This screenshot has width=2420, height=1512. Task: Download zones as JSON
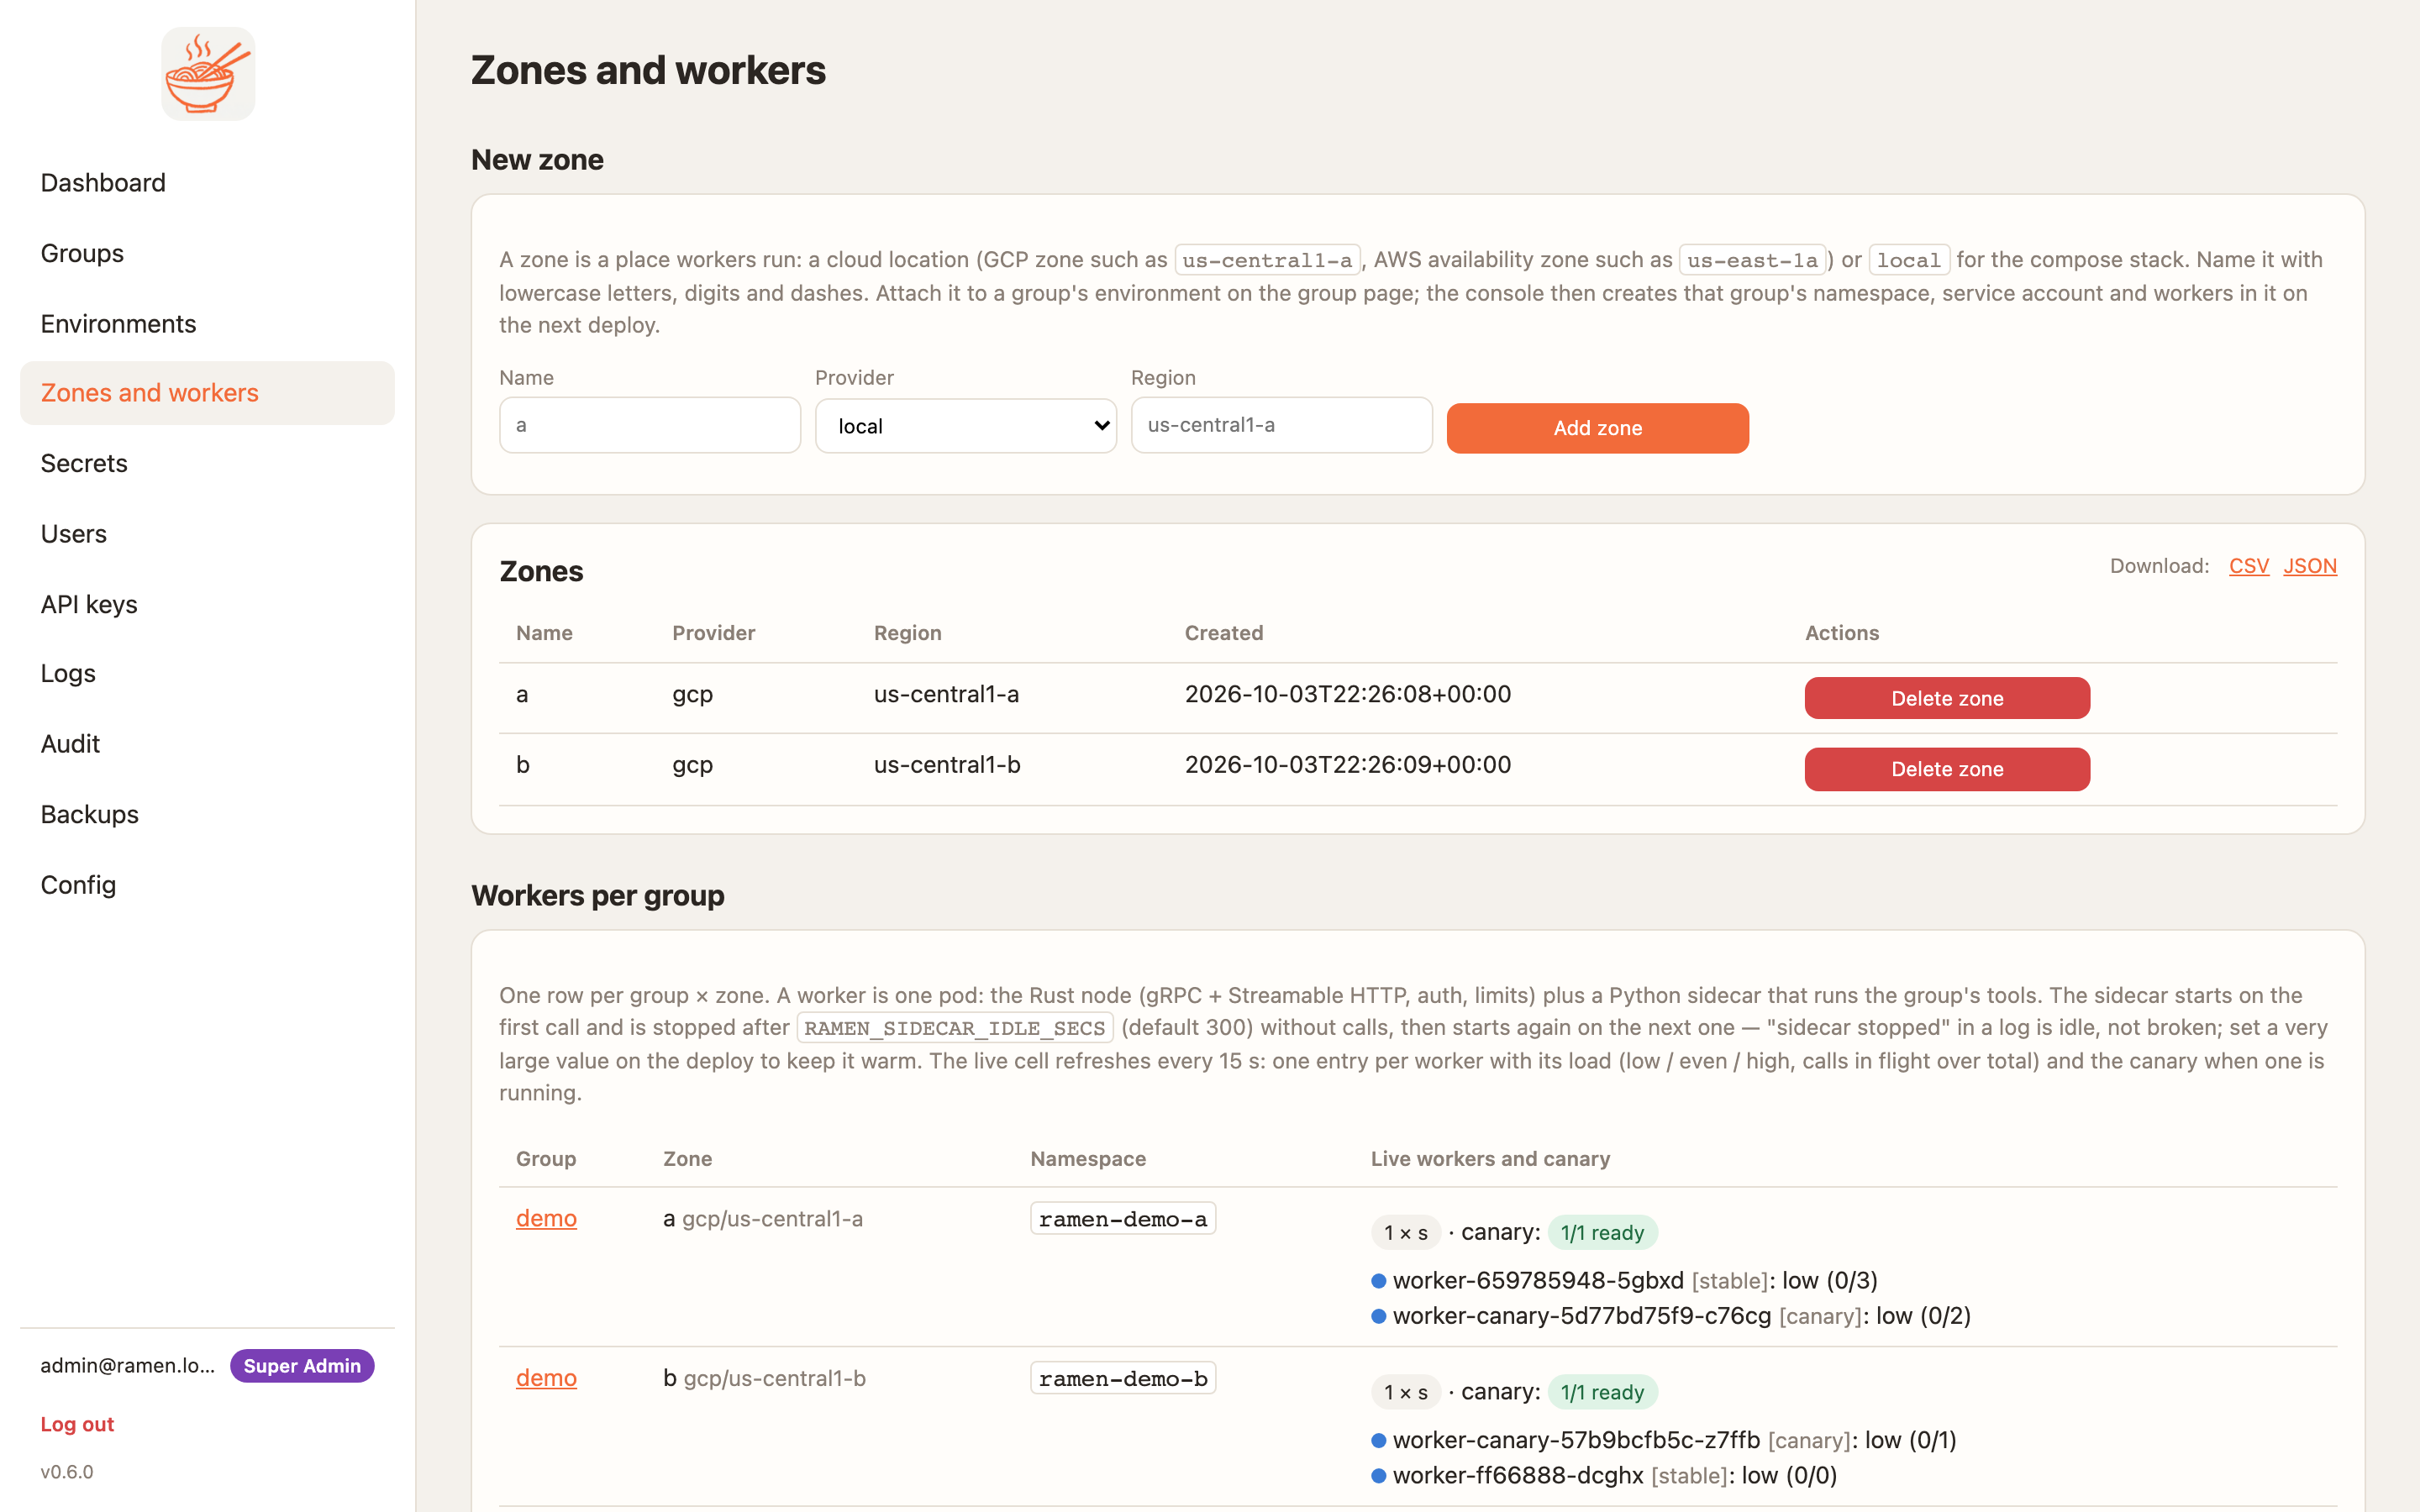click(x=2310, y=566)
